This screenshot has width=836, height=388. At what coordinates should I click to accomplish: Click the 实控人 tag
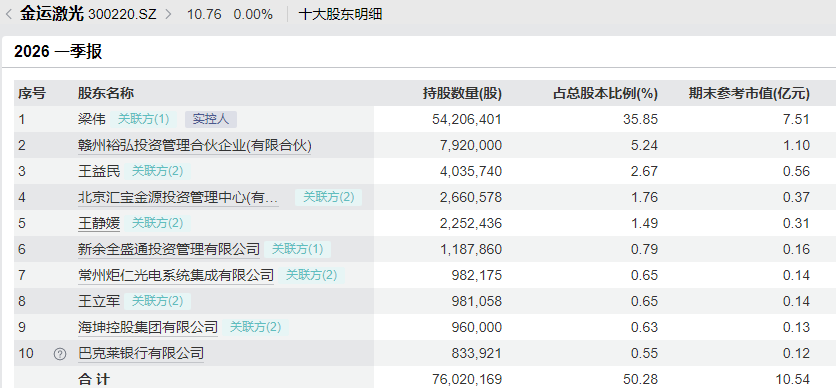[x=211, y=119]
